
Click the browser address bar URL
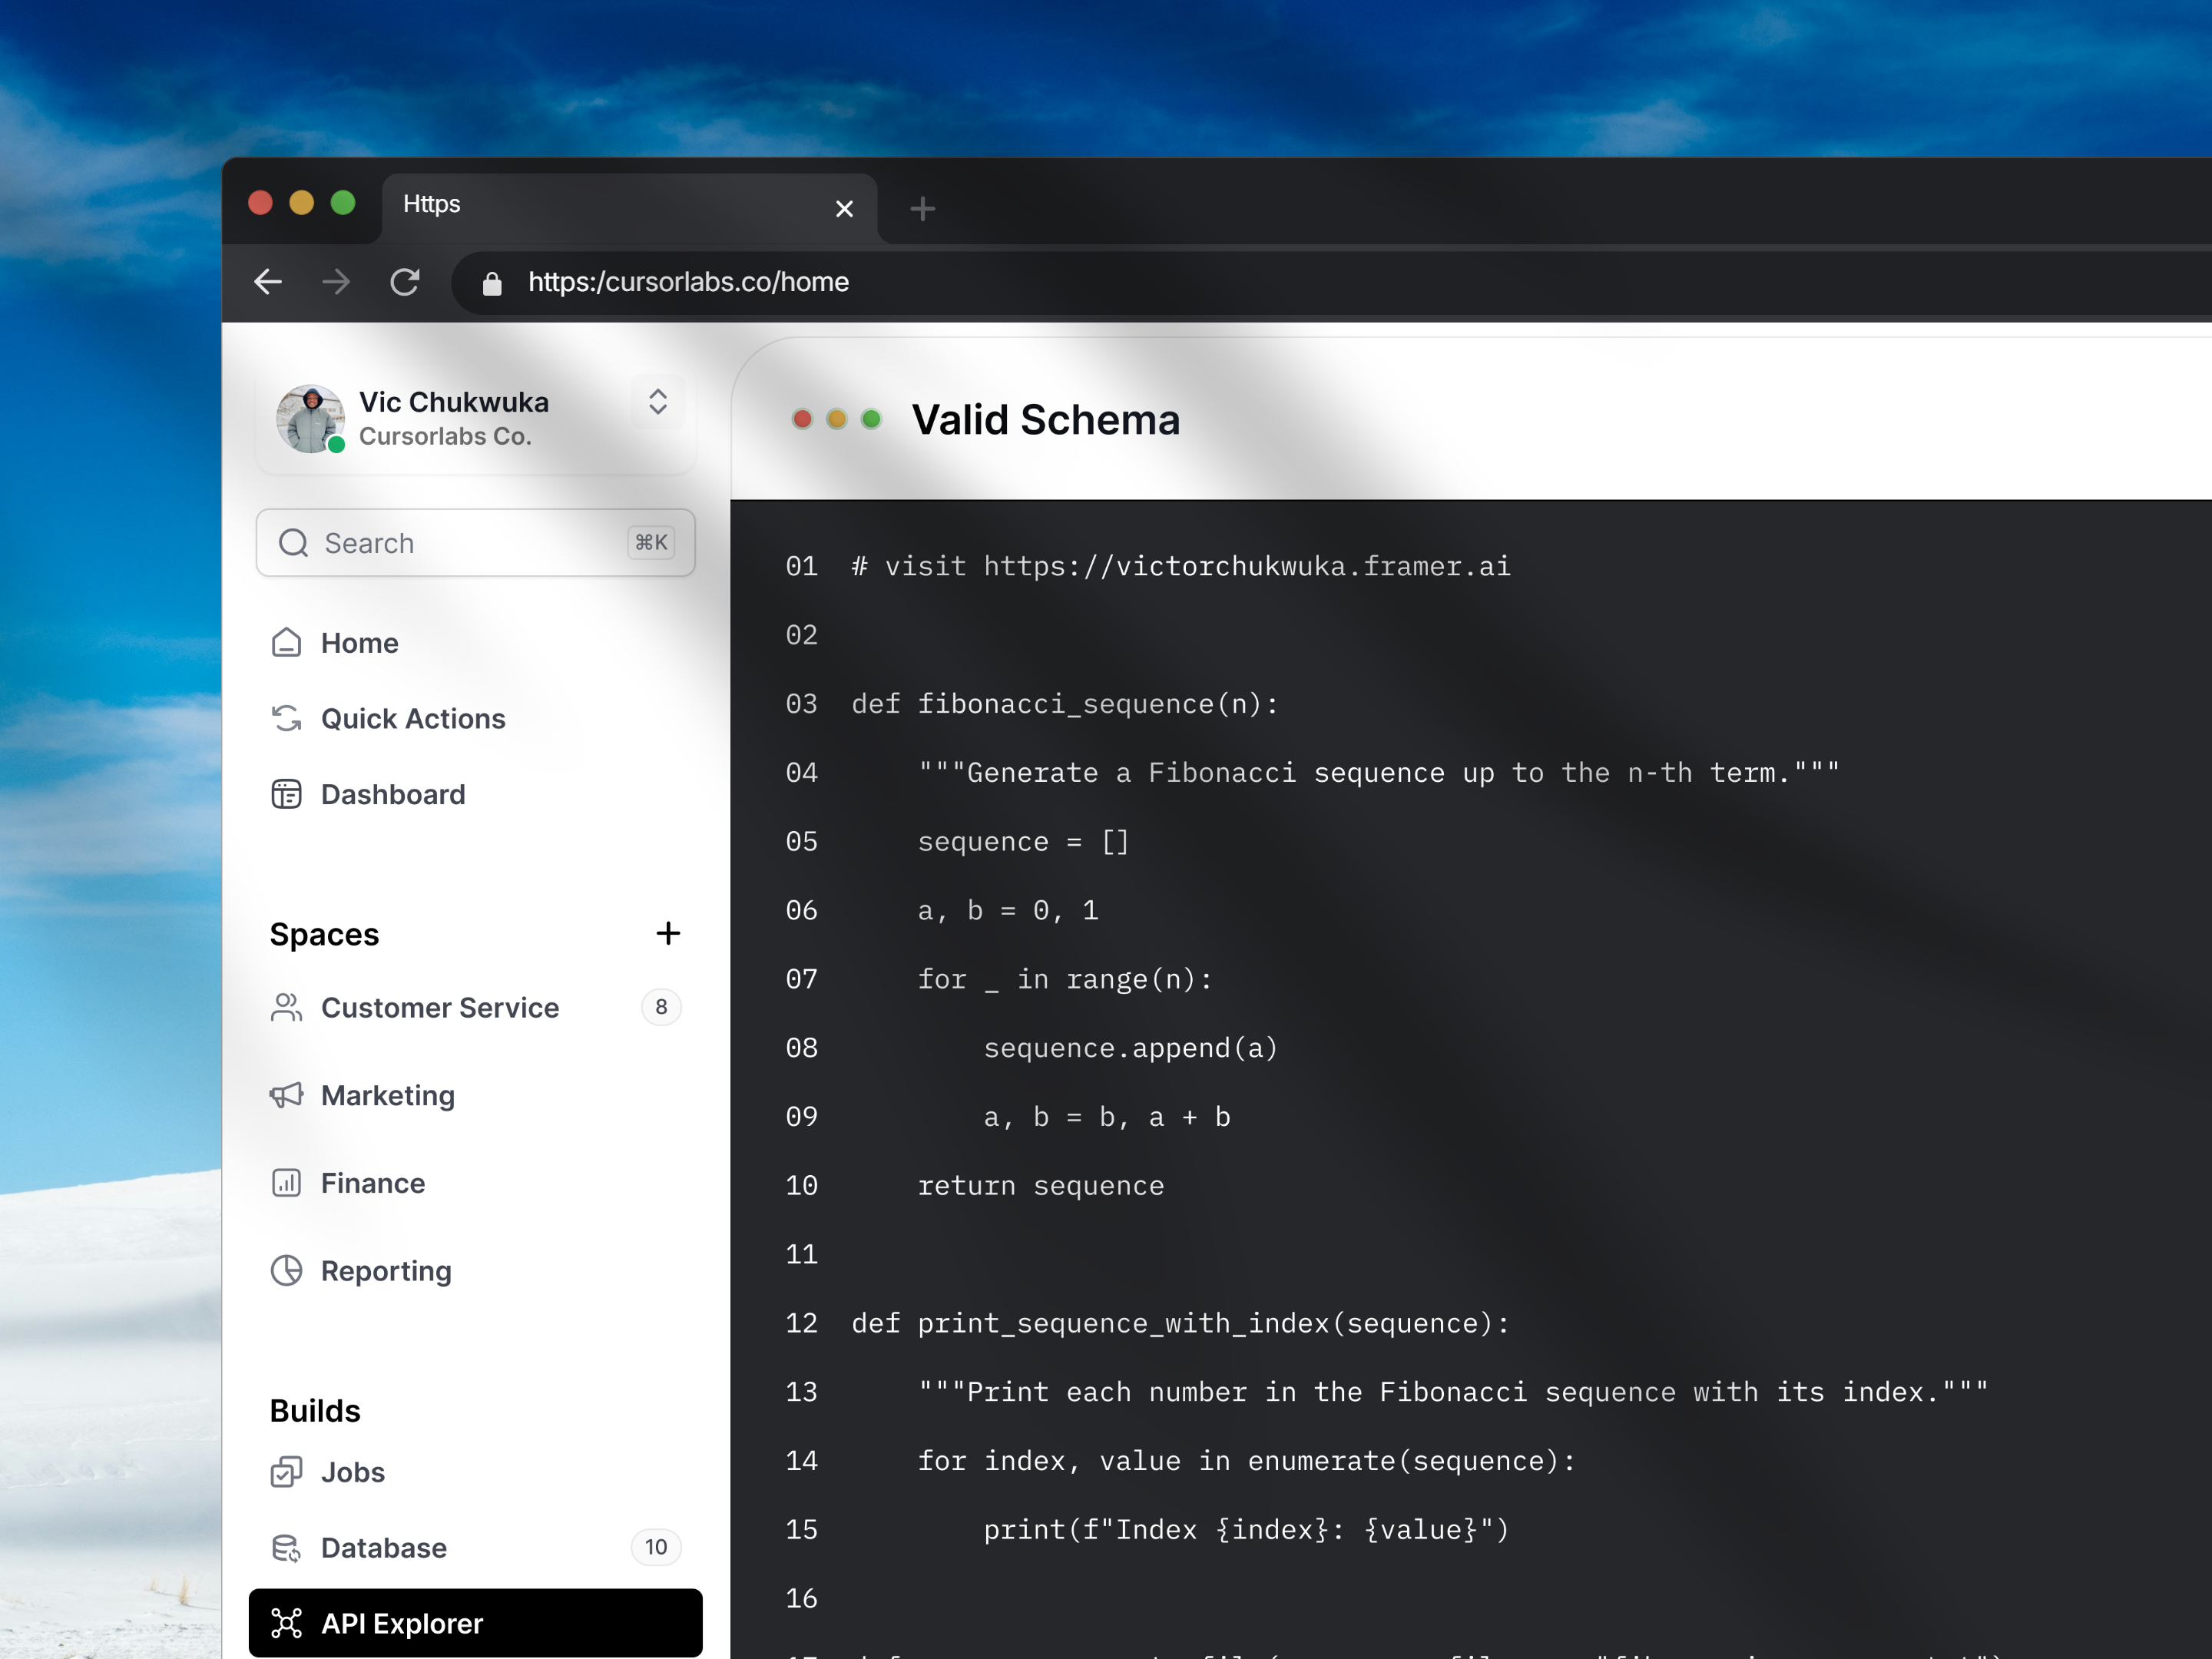click(688, 282)
